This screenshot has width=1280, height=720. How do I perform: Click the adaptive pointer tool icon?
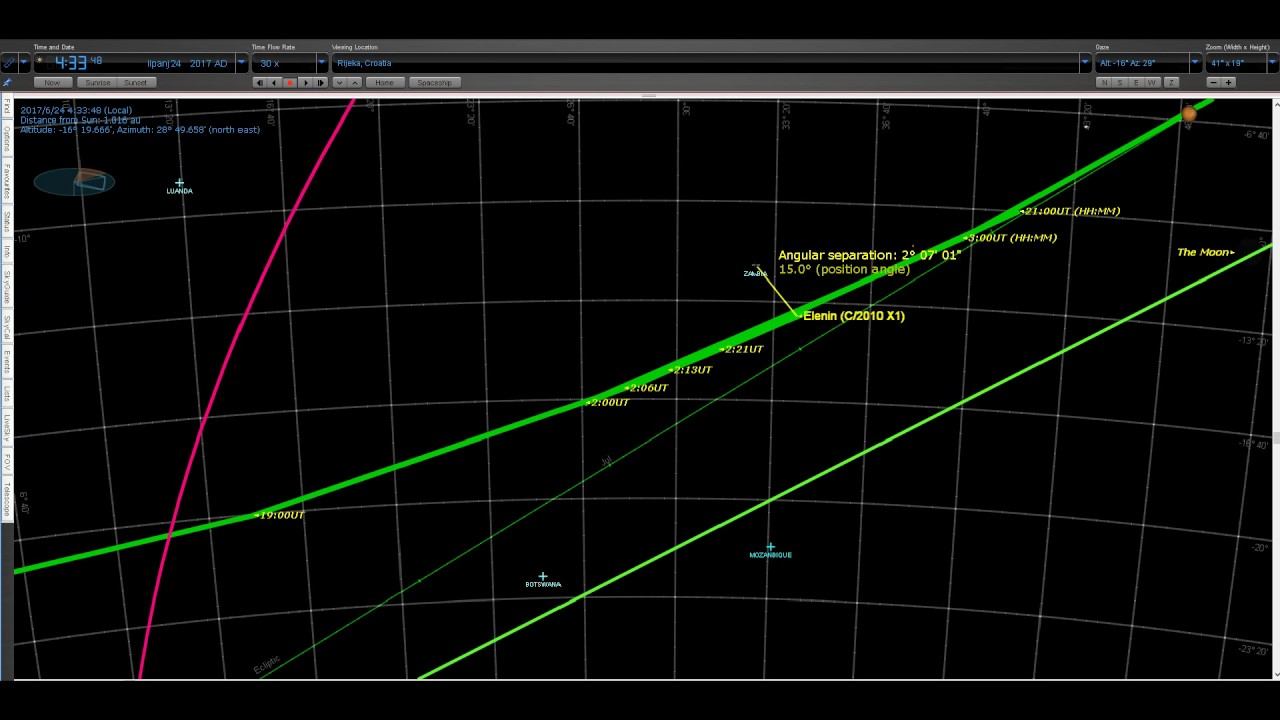8,63
